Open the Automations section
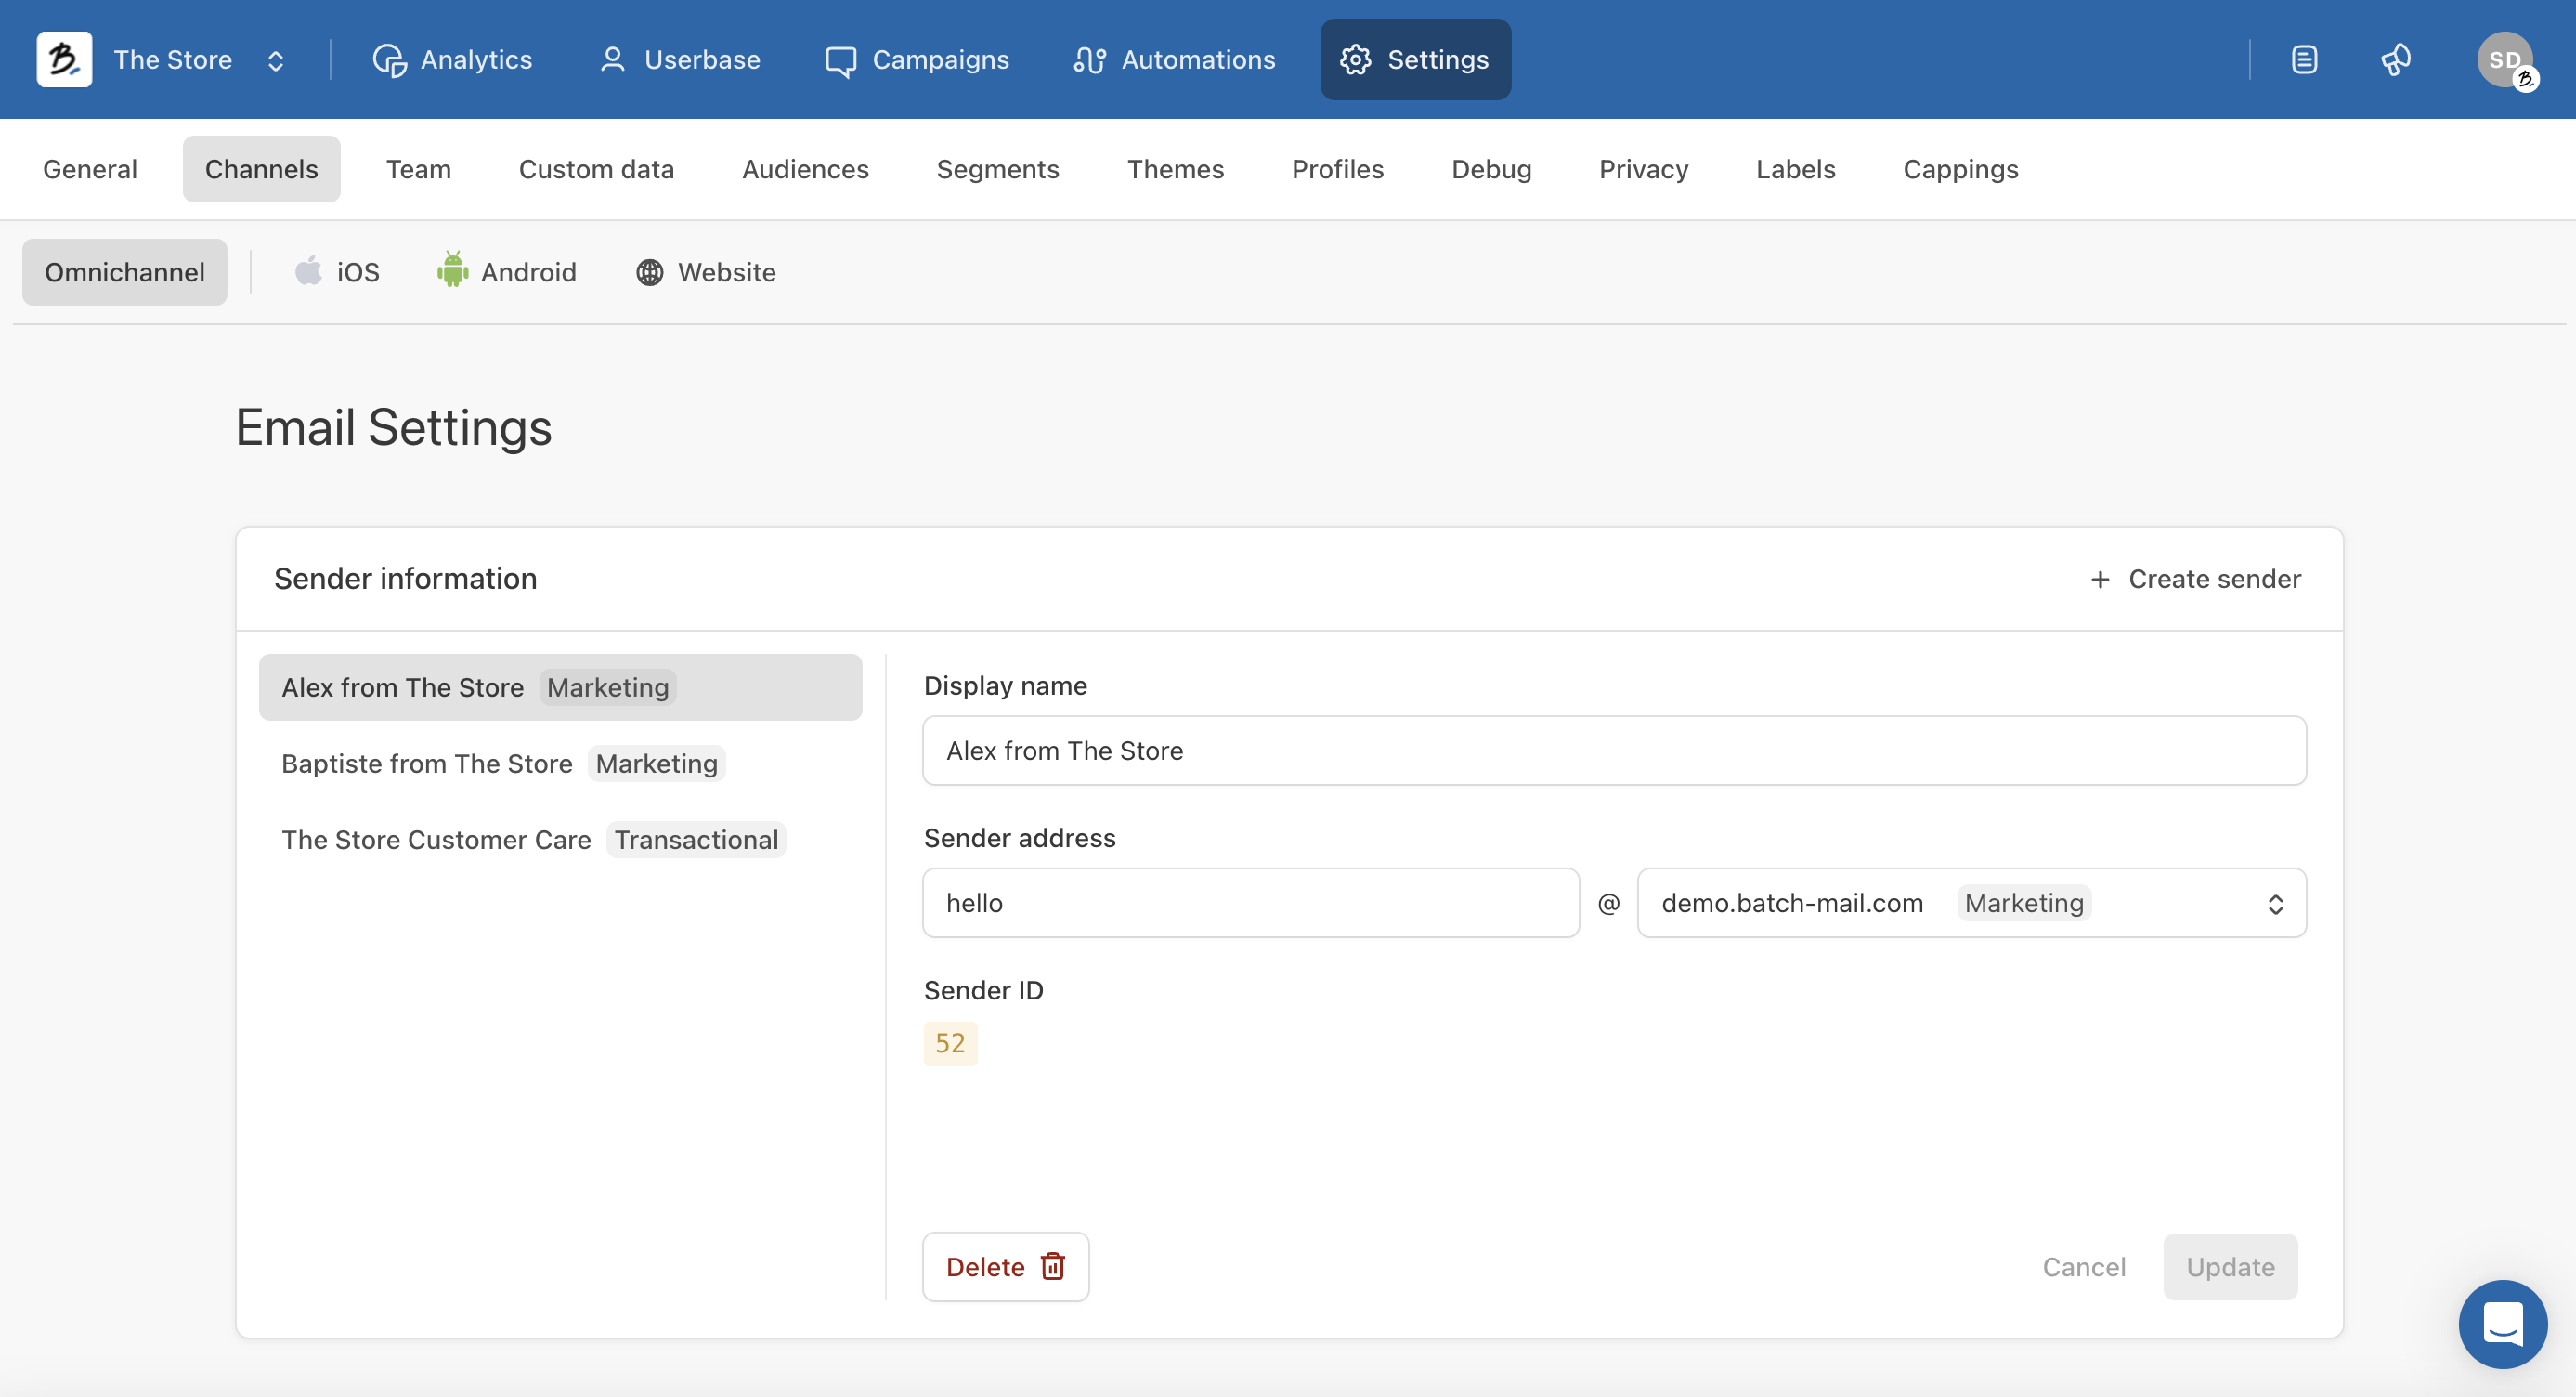2576x1397 pixels. coord(1175,60)
